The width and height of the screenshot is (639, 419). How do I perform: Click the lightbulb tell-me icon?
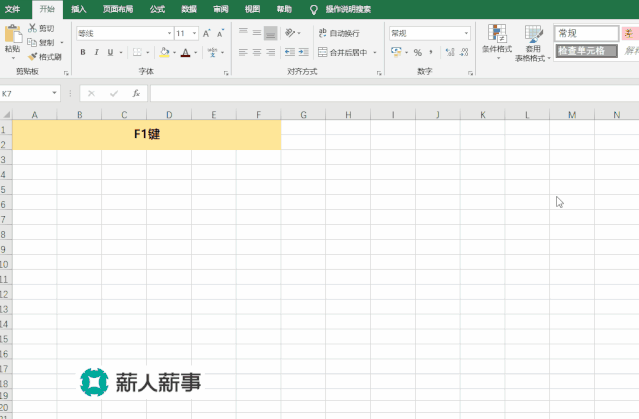pos(313,10)
